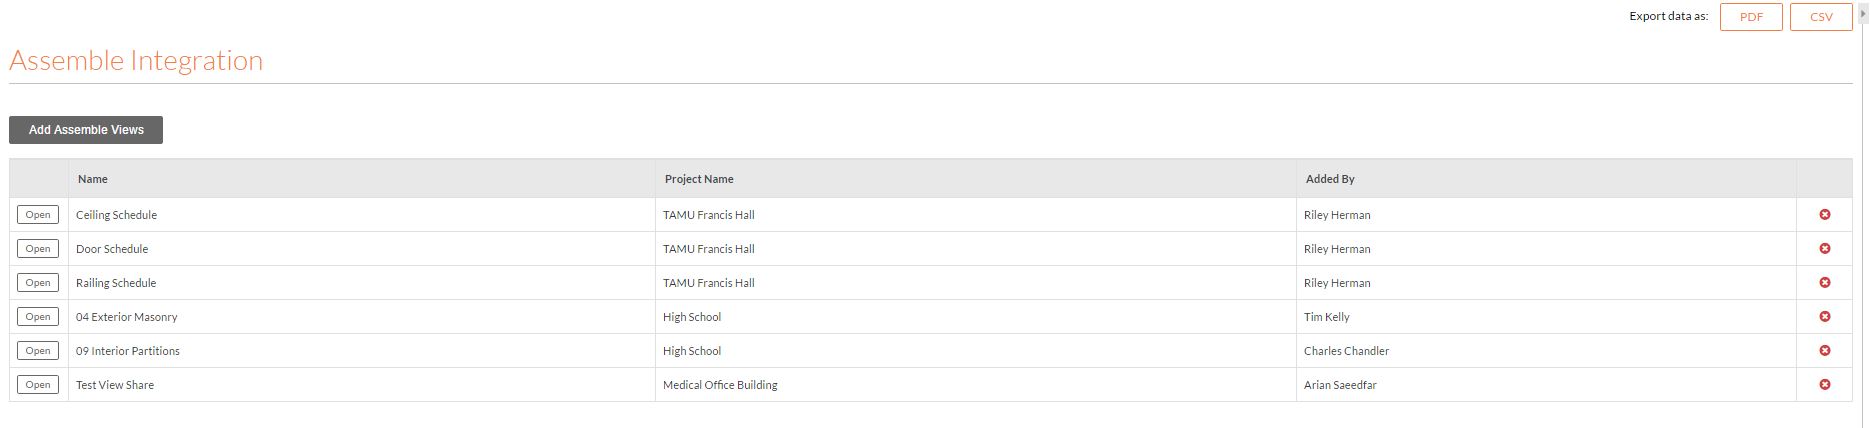Remove the 04 Exterior Masonry view
The height and width of the screenshot is (428, 1870).
coord(1824,317)
